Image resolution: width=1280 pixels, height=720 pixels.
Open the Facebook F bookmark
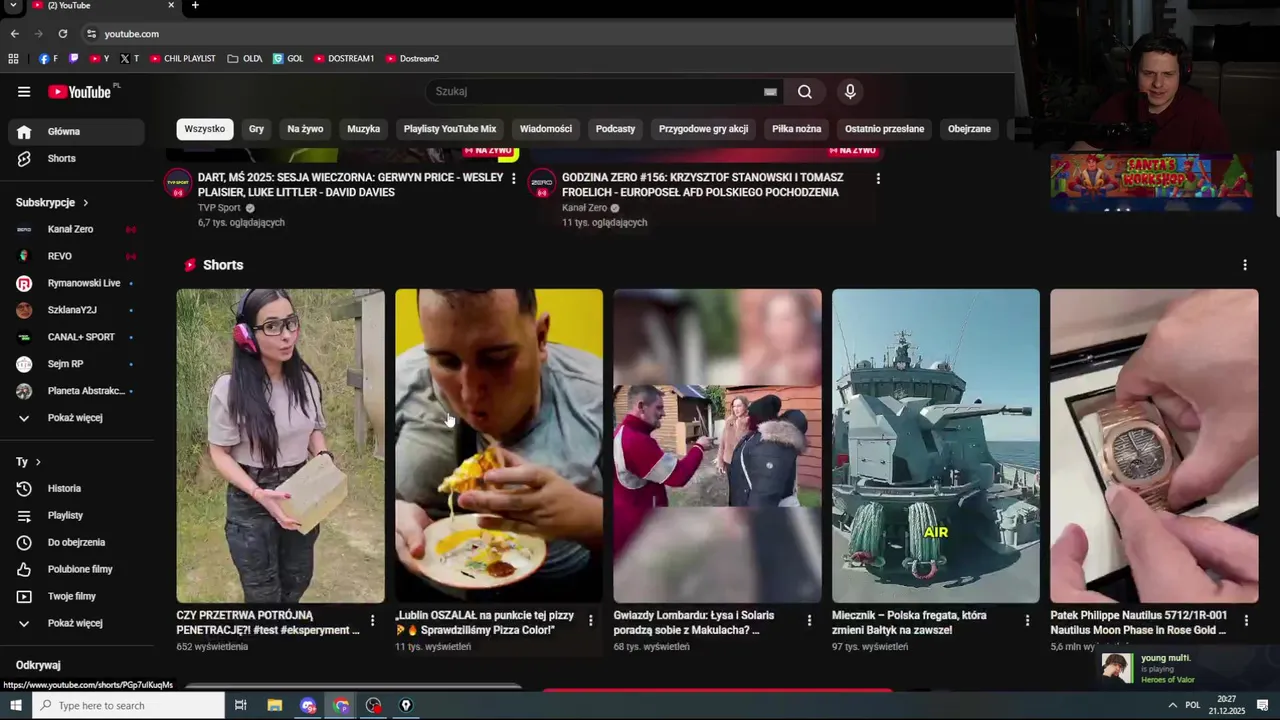click(x=48, y=59)
